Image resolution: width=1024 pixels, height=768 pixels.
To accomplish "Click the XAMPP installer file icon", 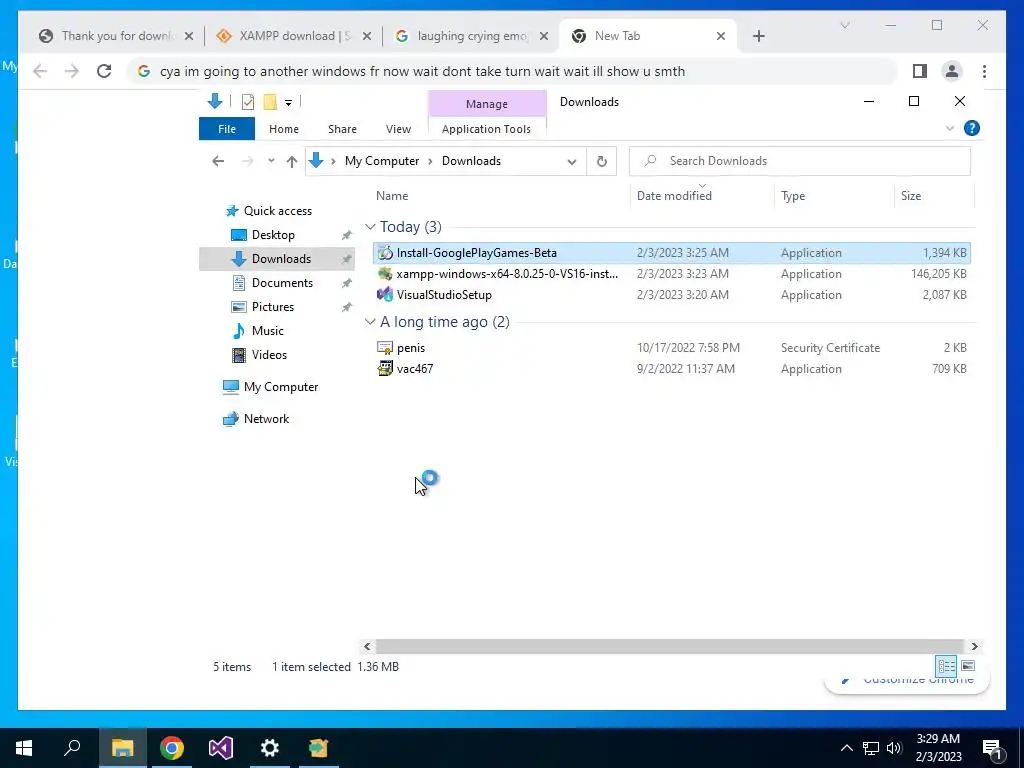I will coord(385,274).
